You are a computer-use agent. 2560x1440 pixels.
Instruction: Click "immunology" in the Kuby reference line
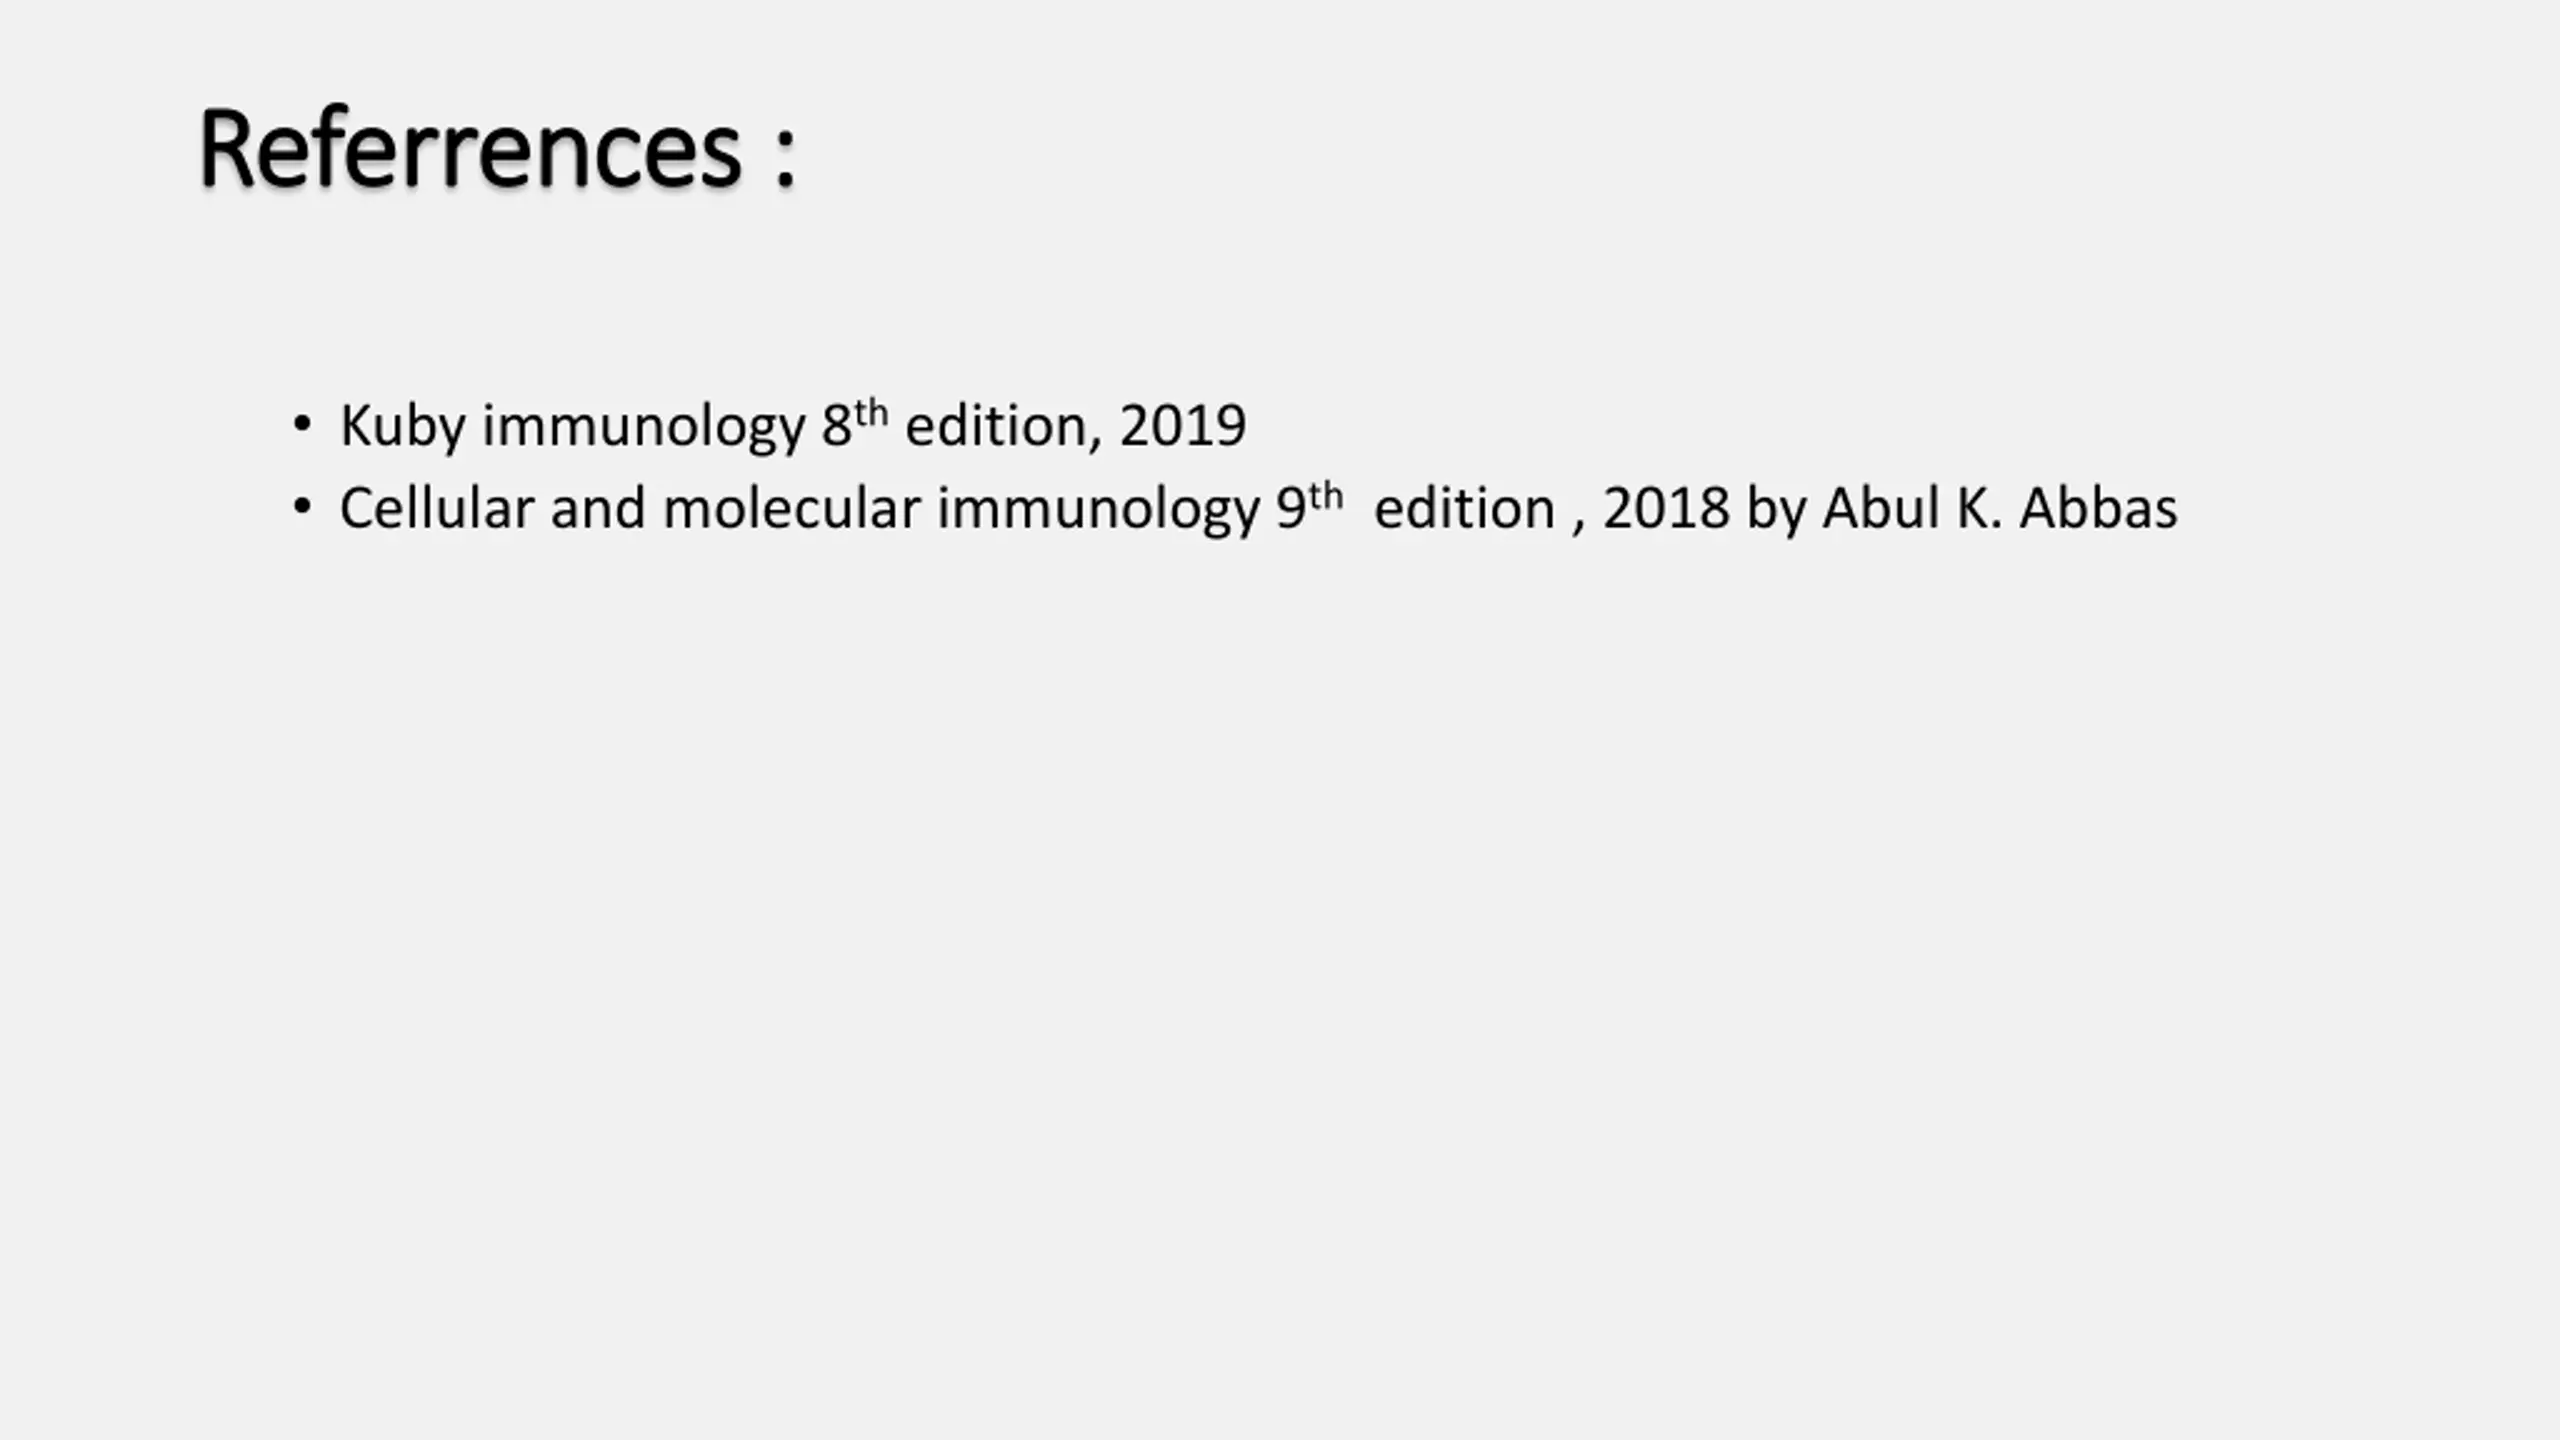pyautogui.click(x=643, y=426)
